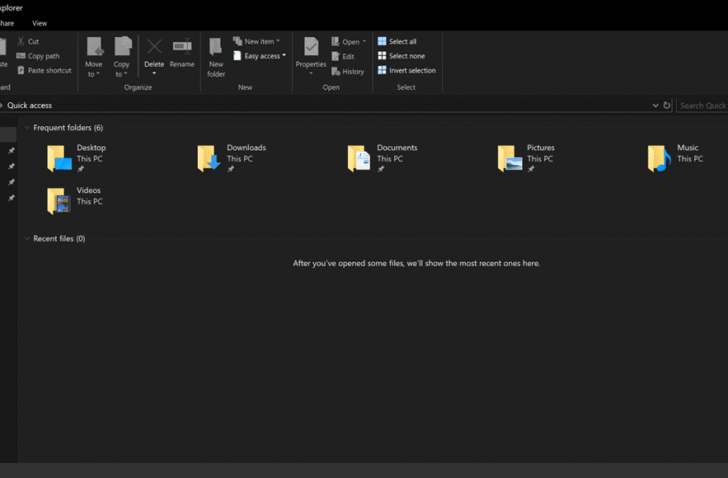
Task: Click the Quick access breadcrumb
Action: 30,105
